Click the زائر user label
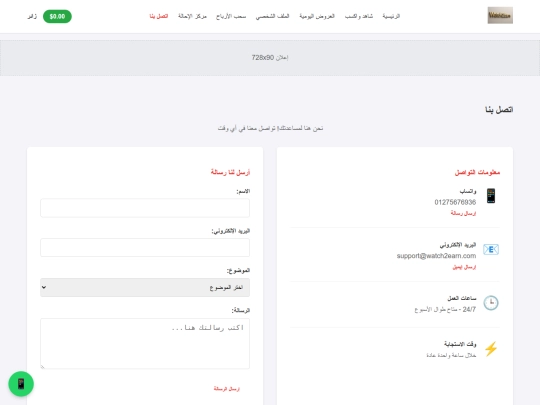The width and height of the screenshot is (540, 405). (32, 16)
